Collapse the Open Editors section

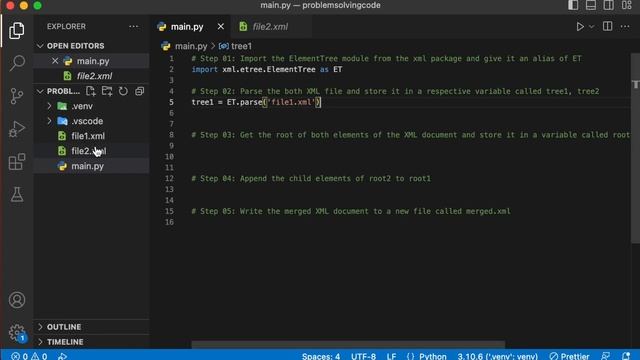(40, 46)
